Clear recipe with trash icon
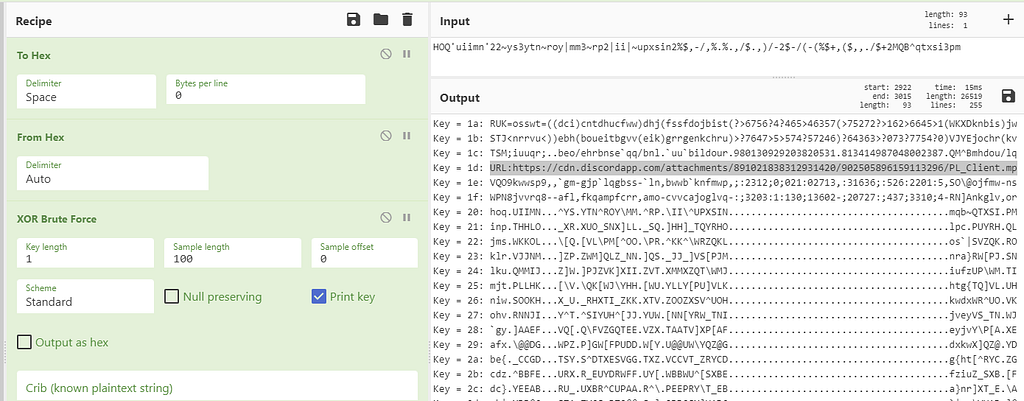 coord(408,20)
